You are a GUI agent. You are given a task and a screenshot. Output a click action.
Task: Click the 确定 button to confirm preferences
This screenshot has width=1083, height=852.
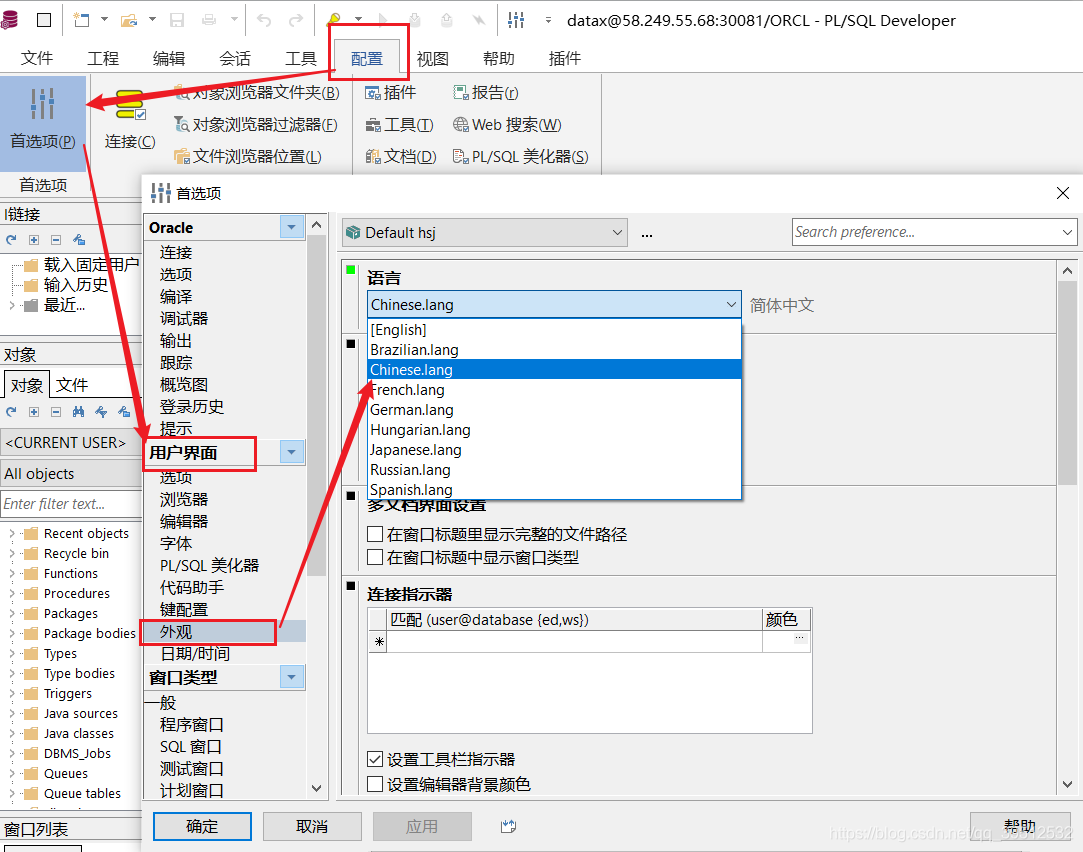coord(201,826)
